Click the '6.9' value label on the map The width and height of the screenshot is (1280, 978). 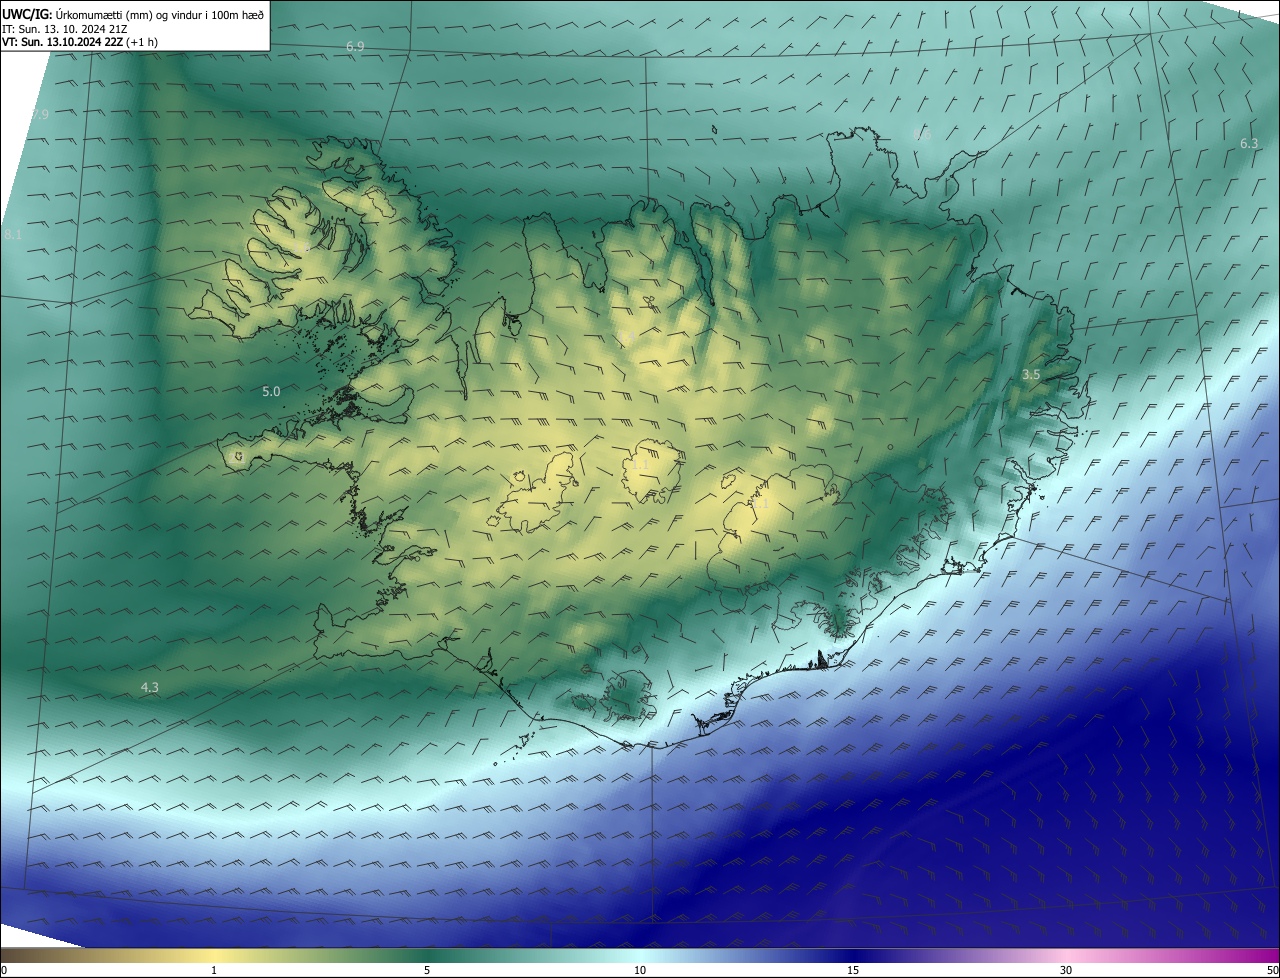(x=355, y=47)
